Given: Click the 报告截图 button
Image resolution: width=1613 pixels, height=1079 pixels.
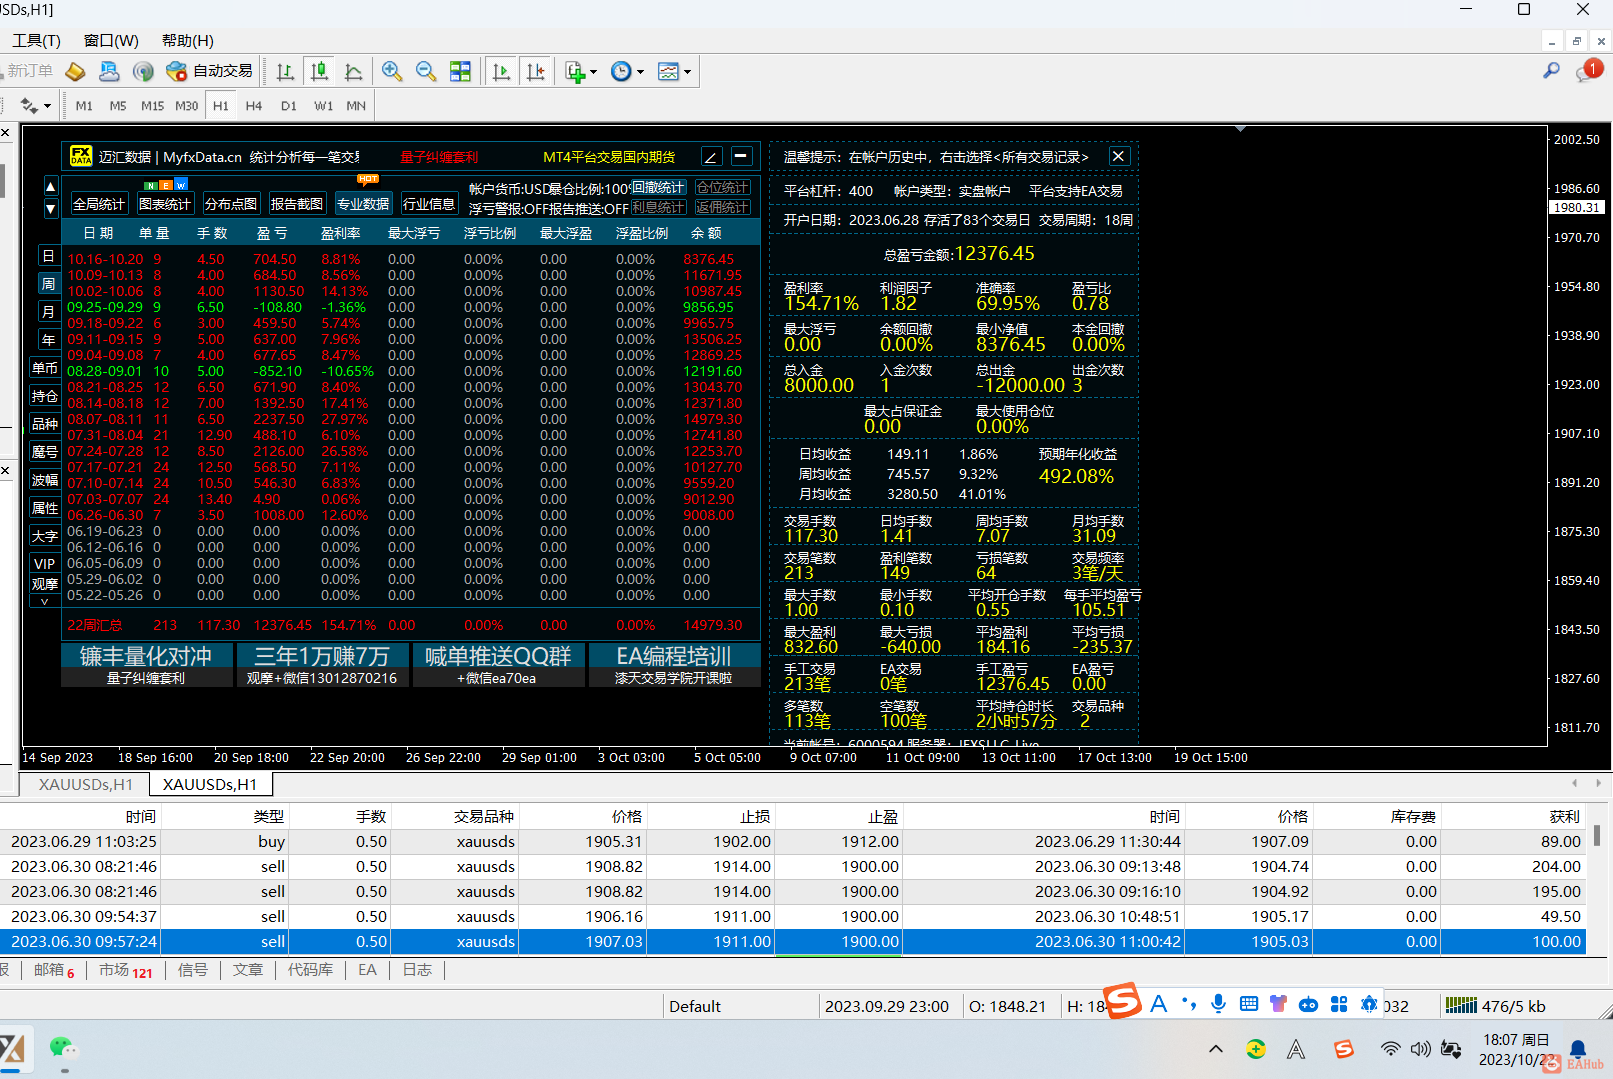Looking at the screenshot, I should point(297,204).
